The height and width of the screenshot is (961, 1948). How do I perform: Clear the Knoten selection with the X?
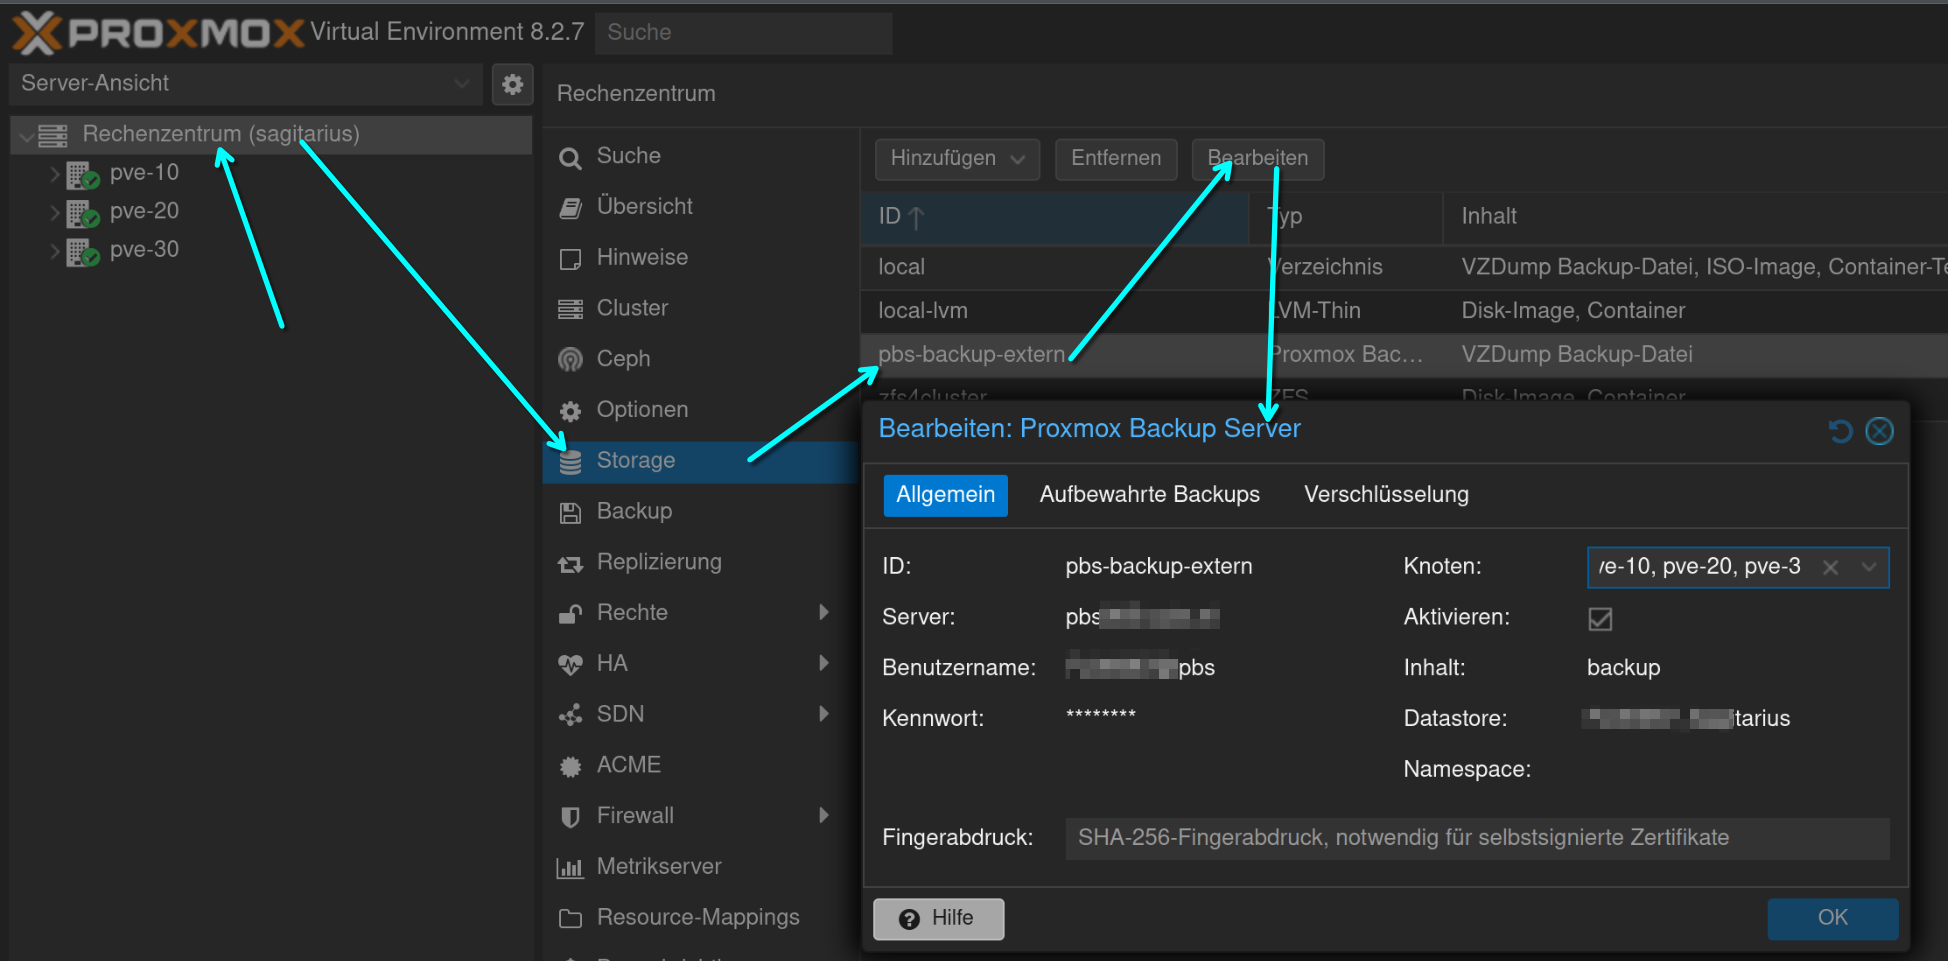pos(1830,568)
